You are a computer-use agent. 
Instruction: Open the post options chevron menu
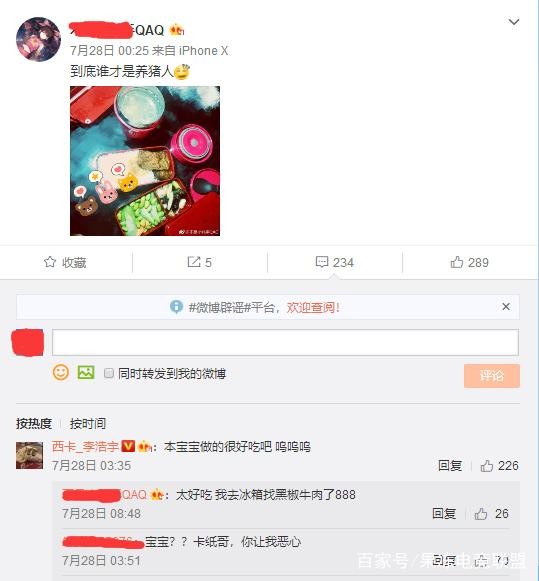pyautogui.click(x=513, y=22)
